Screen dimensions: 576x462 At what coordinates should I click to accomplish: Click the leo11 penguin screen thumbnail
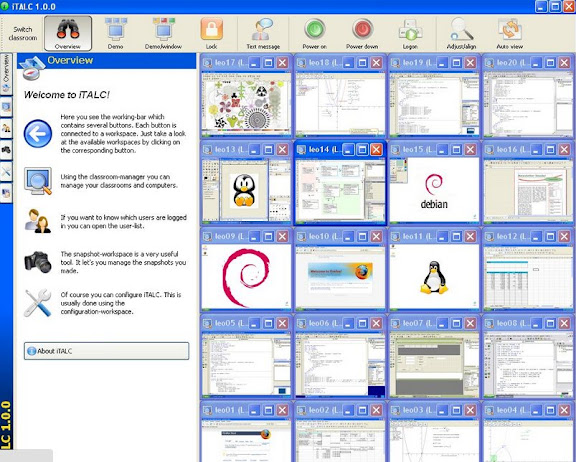tap(434, 277)
